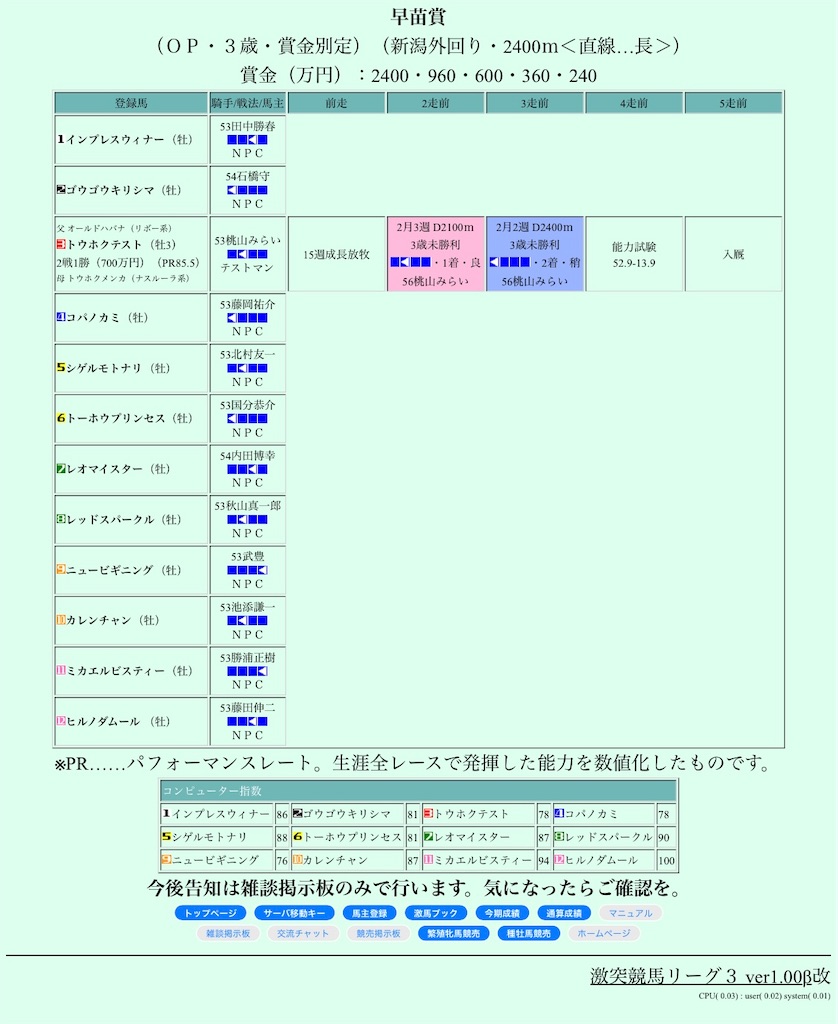Click インプレスウィナー index value 86
Screen dimensions: 838x1024
click(x=282, y=814)
